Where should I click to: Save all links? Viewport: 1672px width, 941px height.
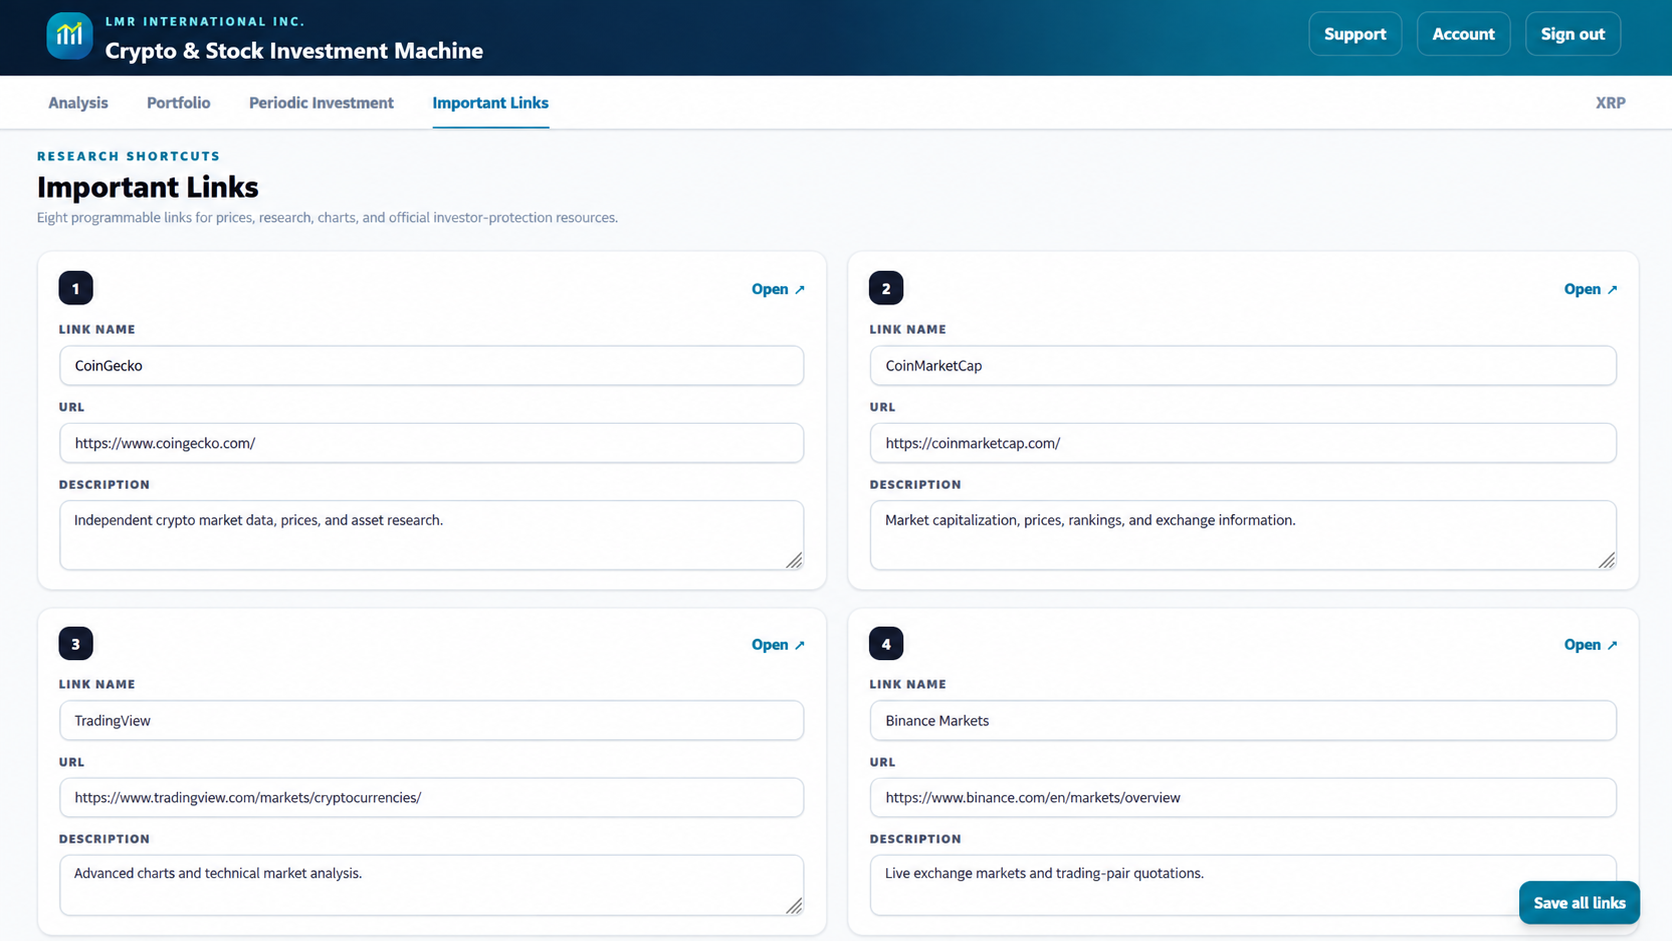click(x=1579, y=903)
